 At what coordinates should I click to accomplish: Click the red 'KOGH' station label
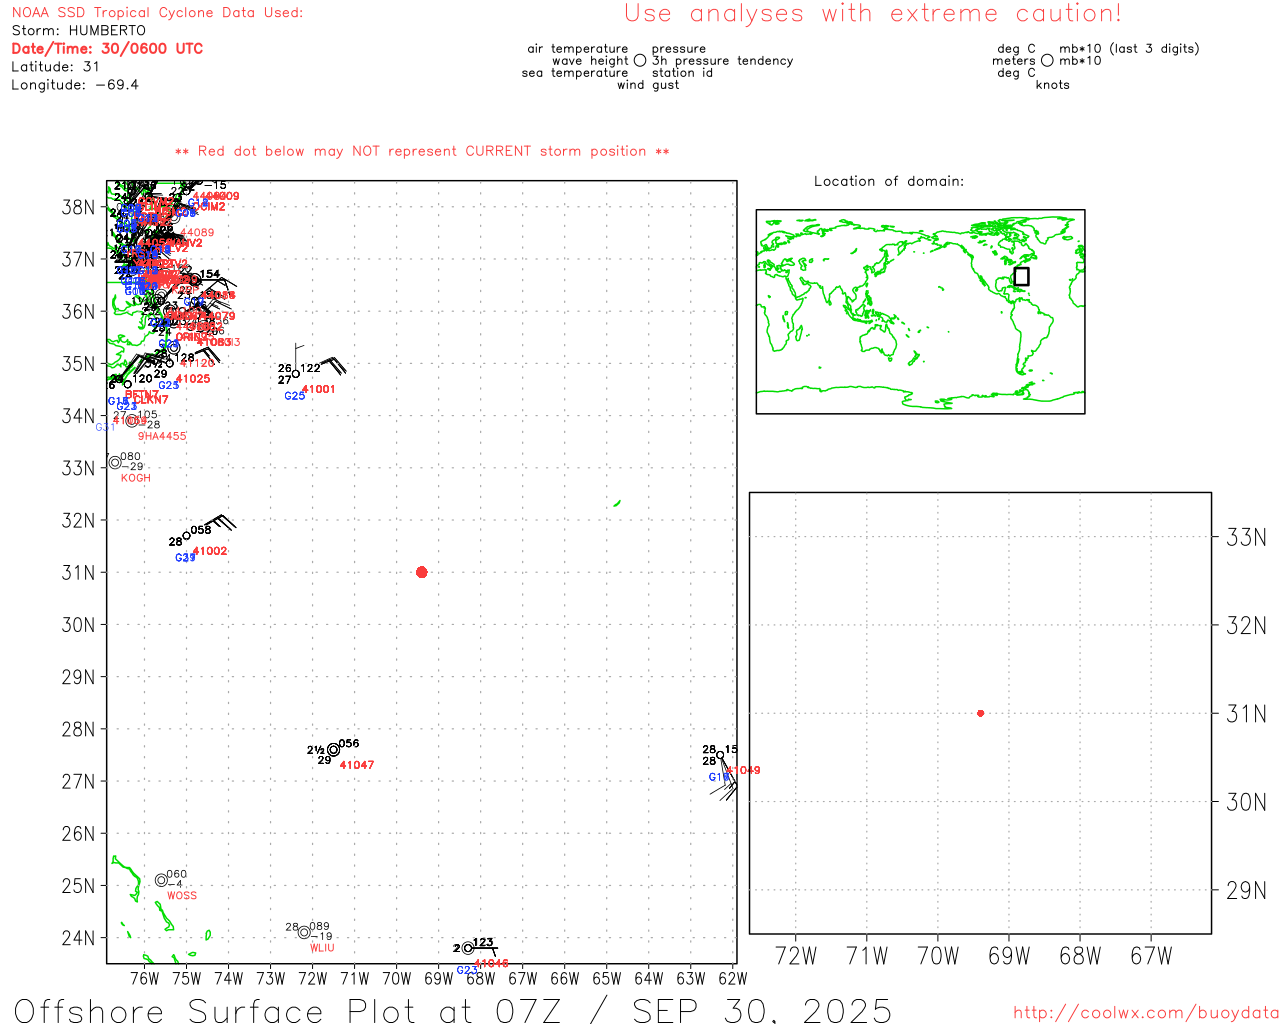(136, 478)
